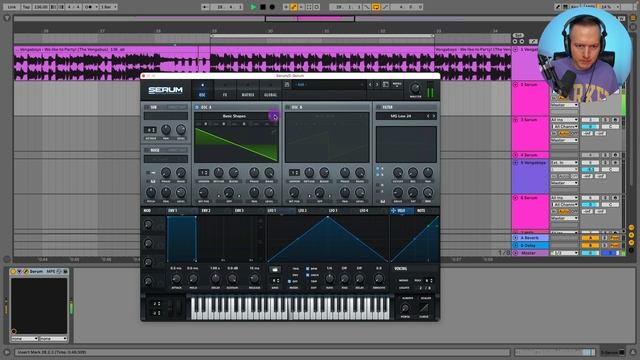Select the B Delay return track
640x360 pixels.
pyautogui.click(x=530, y=245)
